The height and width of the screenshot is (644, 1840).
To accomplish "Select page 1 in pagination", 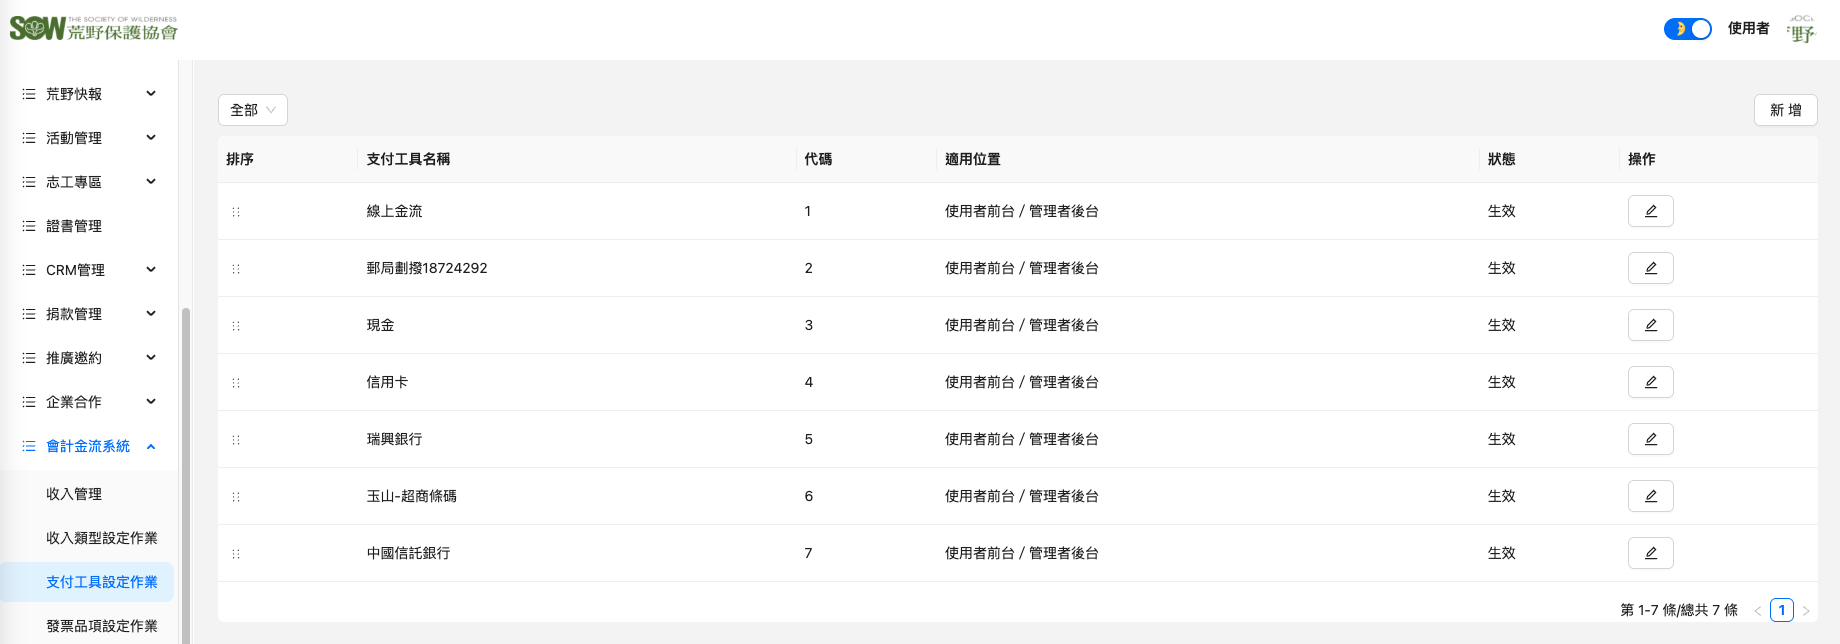I will [x=1781, y=610].
